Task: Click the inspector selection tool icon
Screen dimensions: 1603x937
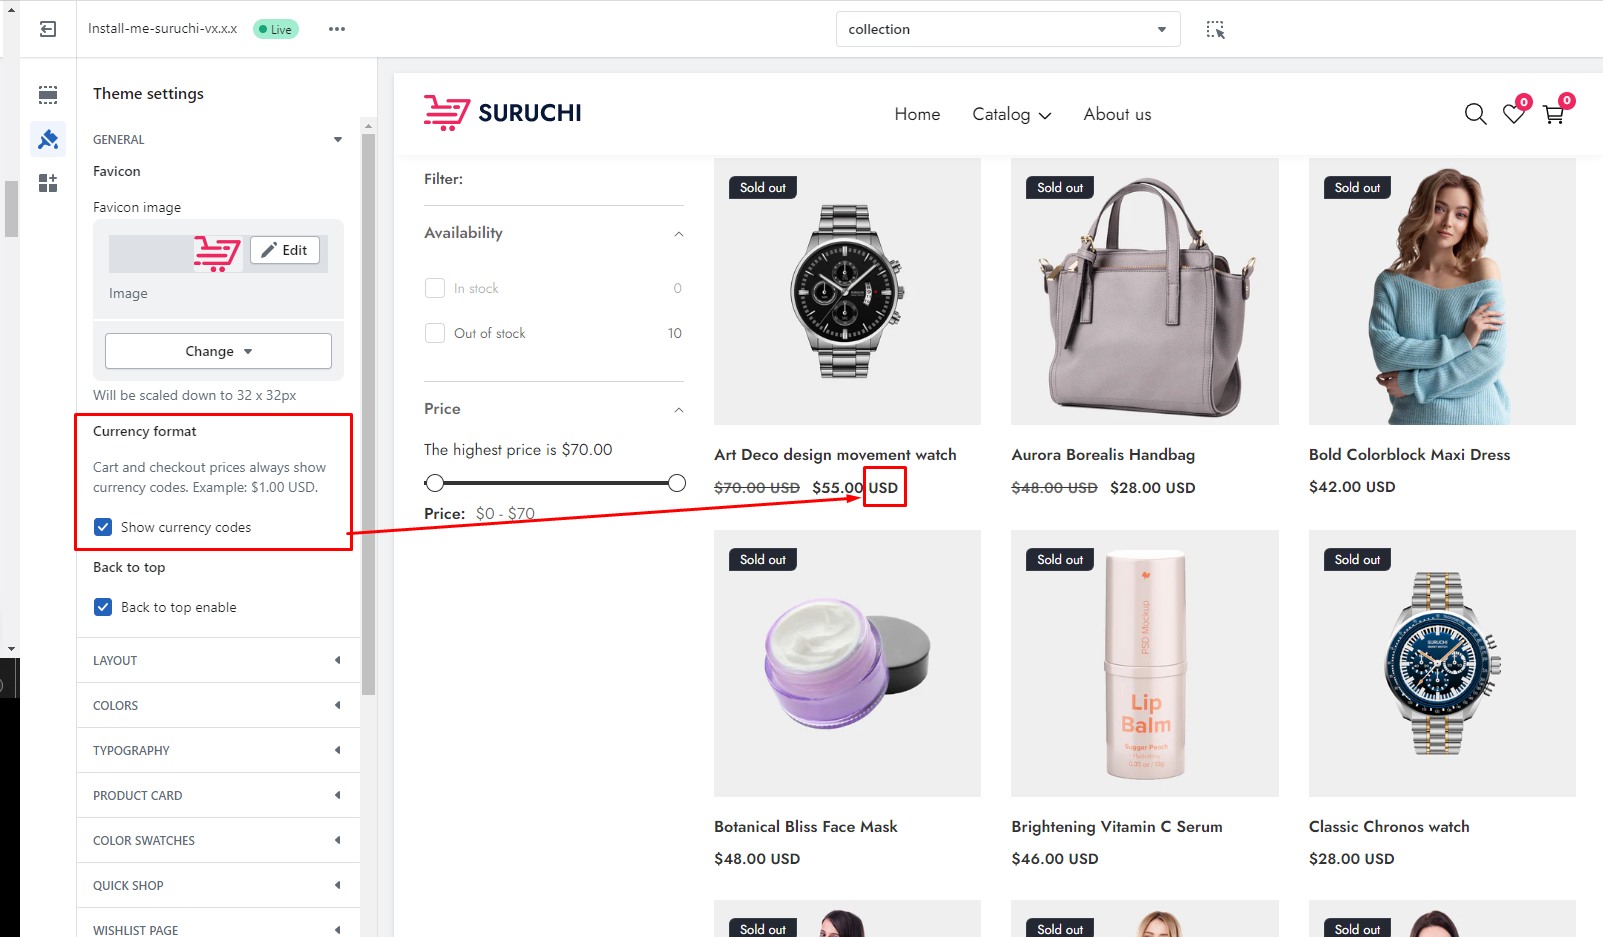Action: (x=1215, y=29)
